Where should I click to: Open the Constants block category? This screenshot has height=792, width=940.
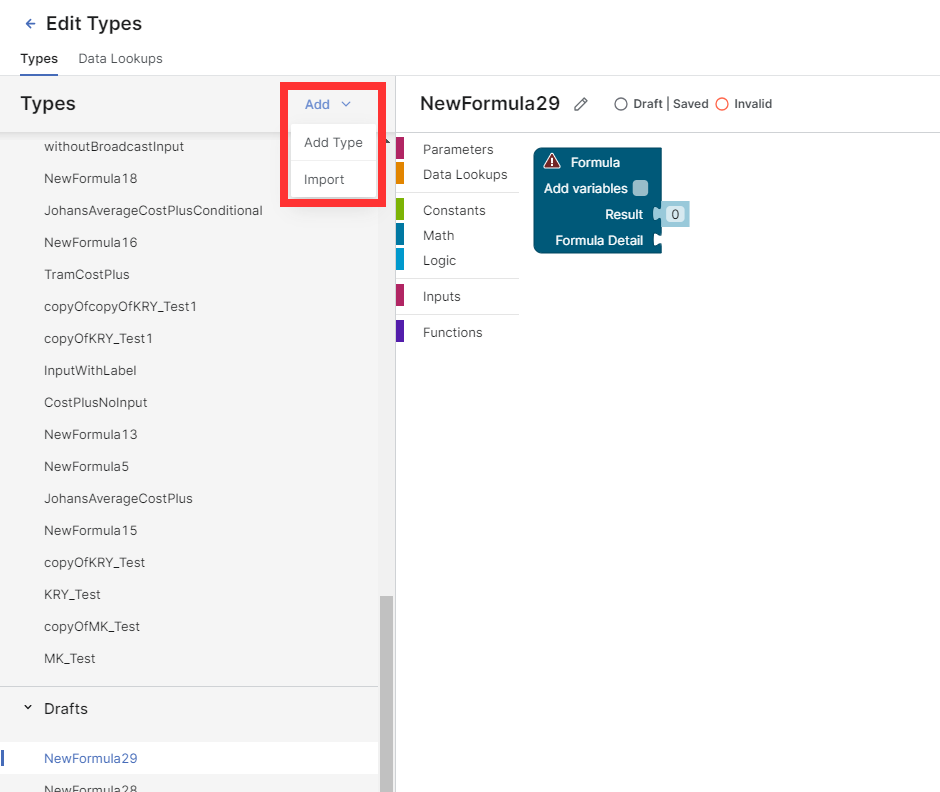click(454, 210)
